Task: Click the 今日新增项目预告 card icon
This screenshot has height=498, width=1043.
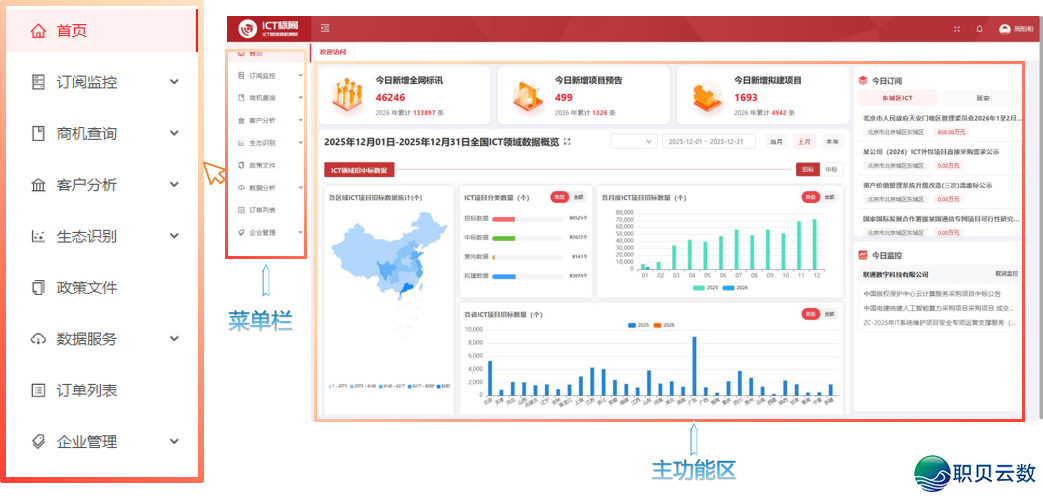Action: 527,95
